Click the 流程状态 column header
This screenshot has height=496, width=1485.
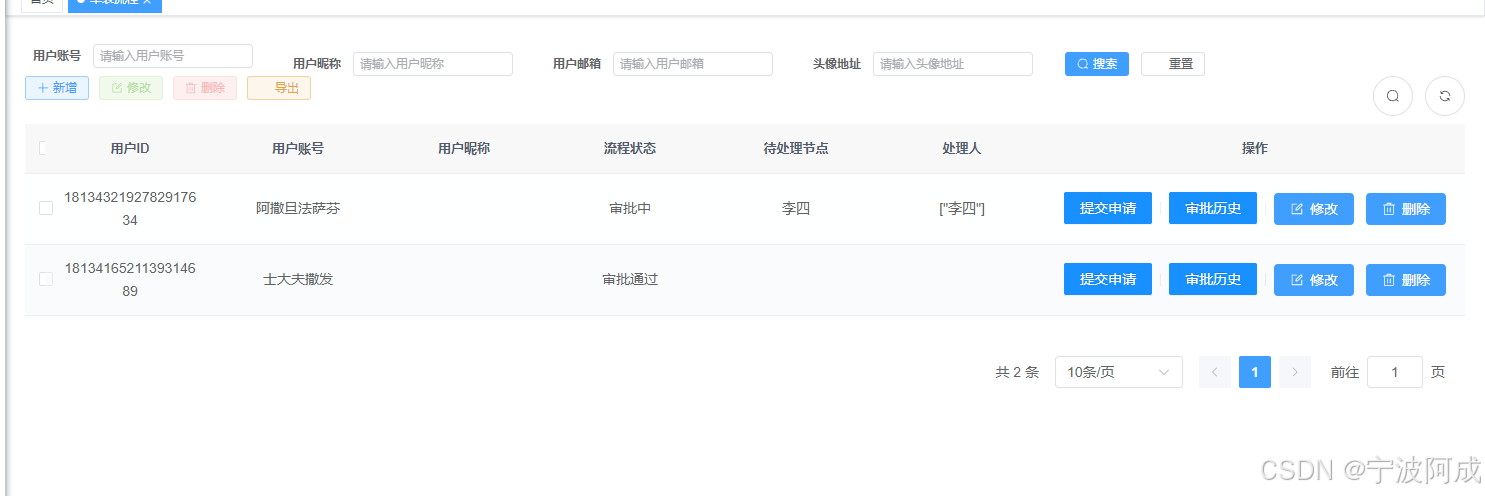(630, 148)
